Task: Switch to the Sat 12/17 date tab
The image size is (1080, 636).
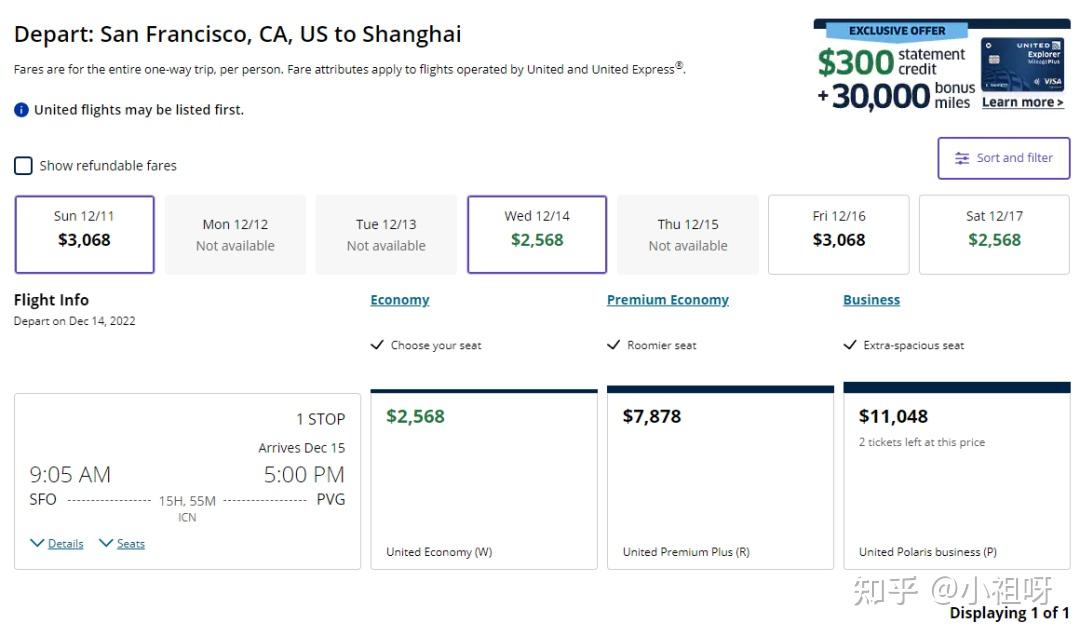Action: point(994,234)
